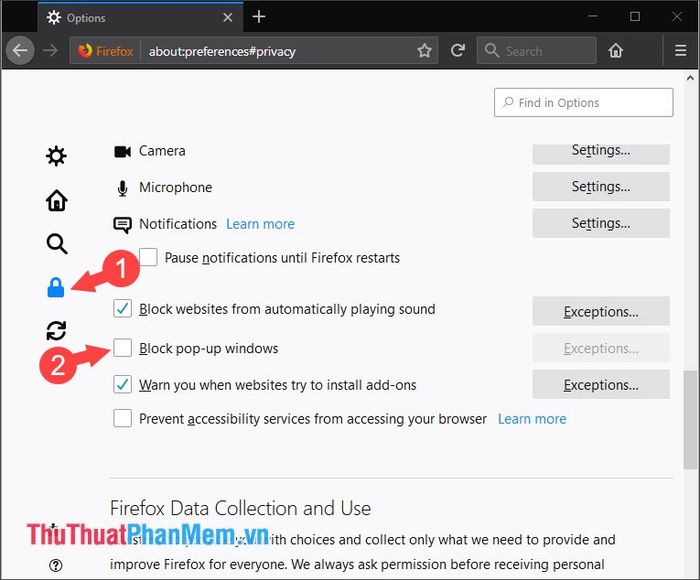Click the Firefox Data Collection and Use heading

[240, 508]
